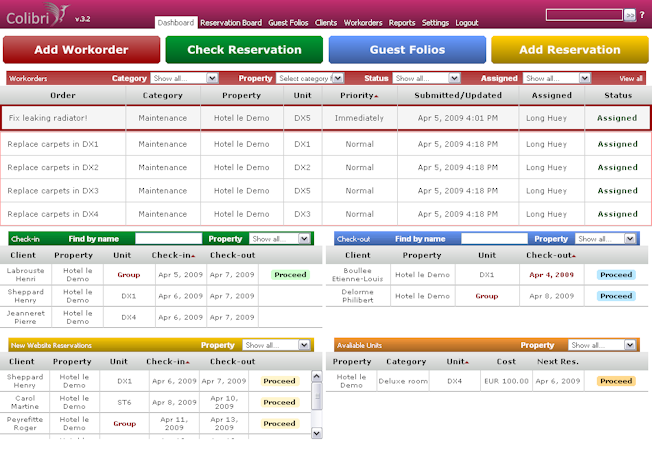Open the Check-out Property dropdown
Viewport: 652px width, 450px height.
606,239
